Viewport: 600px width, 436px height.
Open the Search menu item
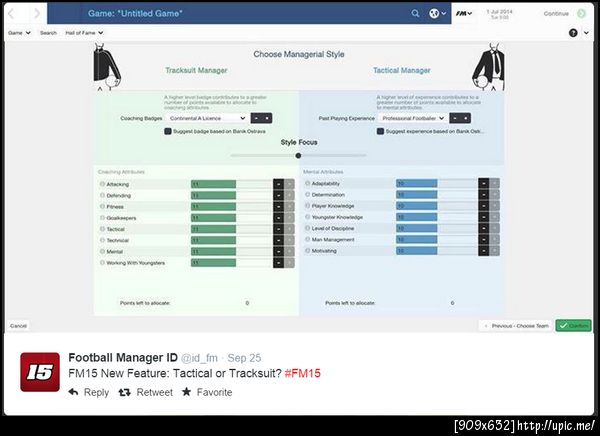(x=48, y=33)
